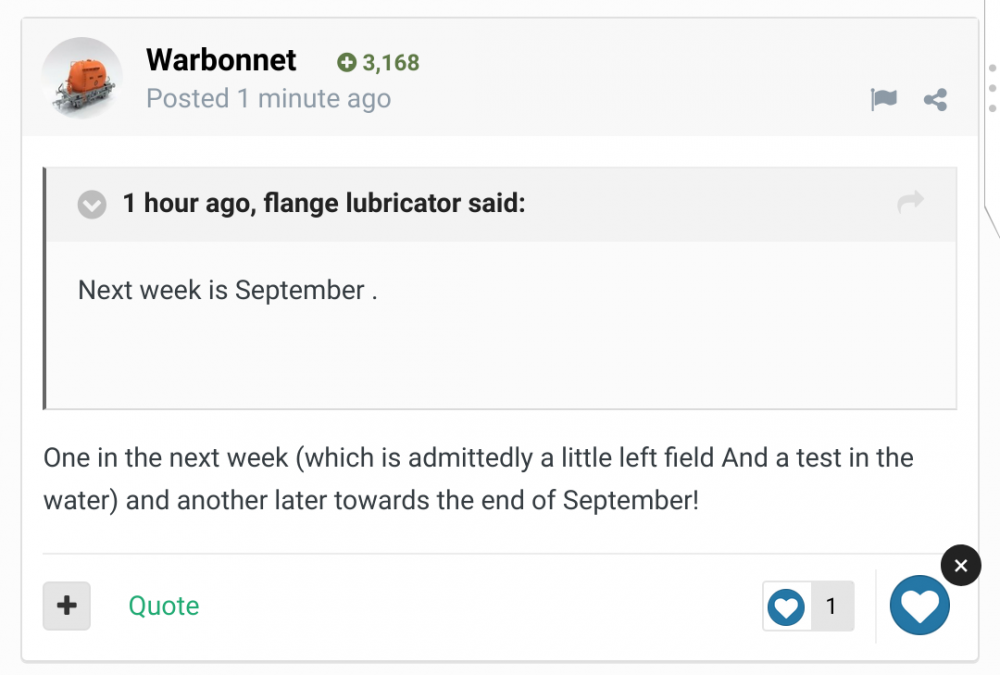Click the small heart reaction icon

[787, 606]
